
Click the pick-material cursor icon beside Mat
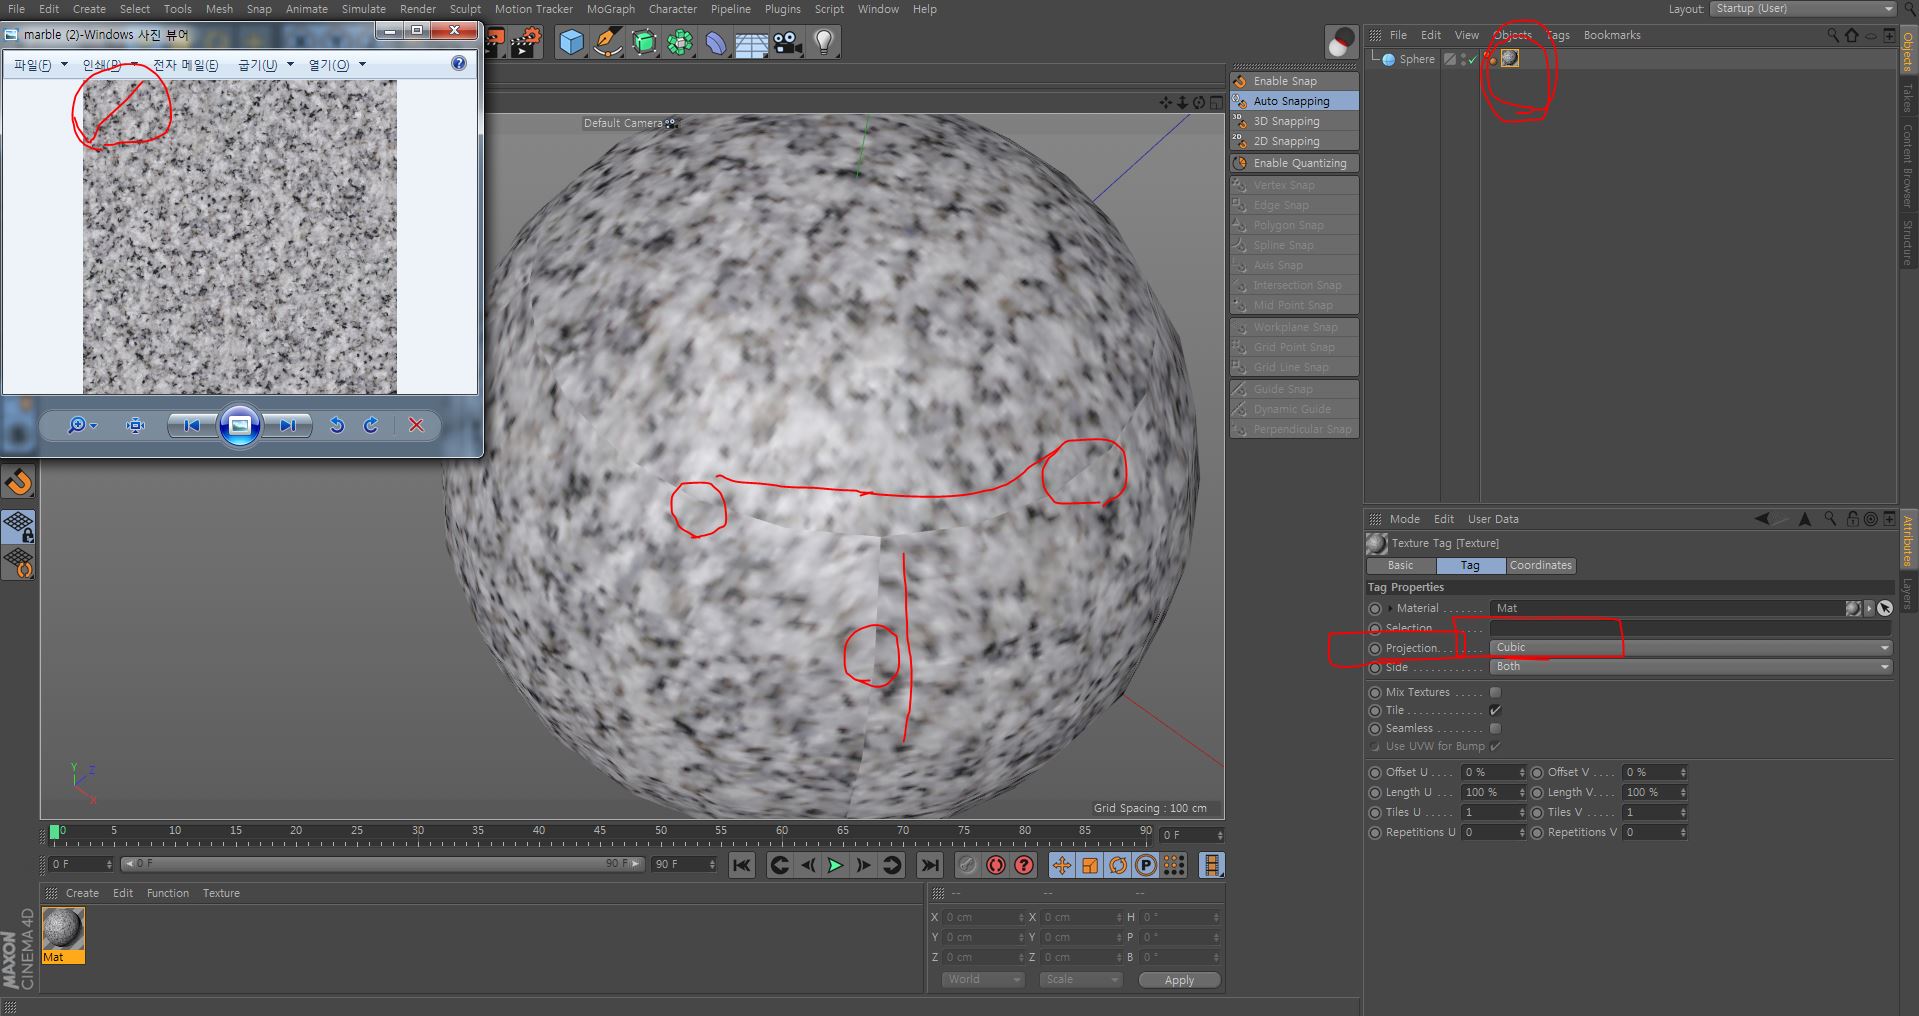(x=1885, y=608)
